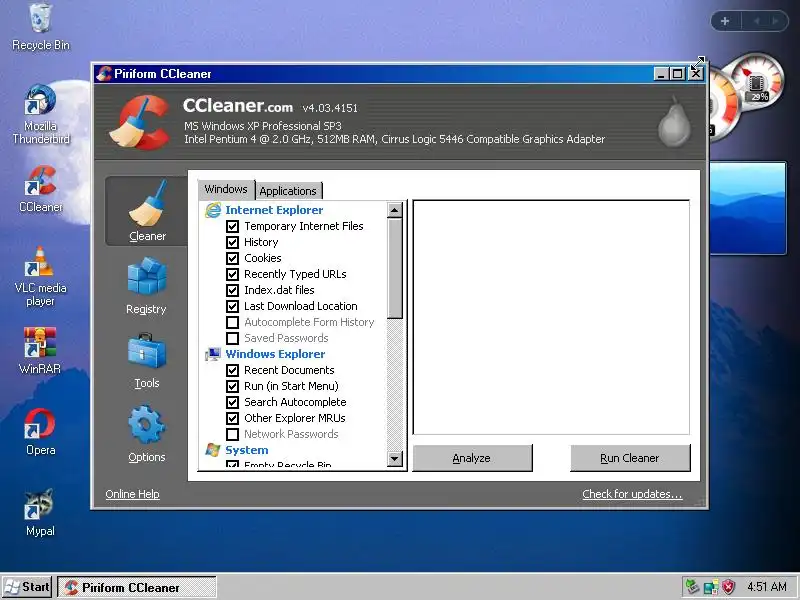This screenshot has height=600, width=800.
Task: Select Opera desktop shortcut
Action: click(x=41, y=432)
